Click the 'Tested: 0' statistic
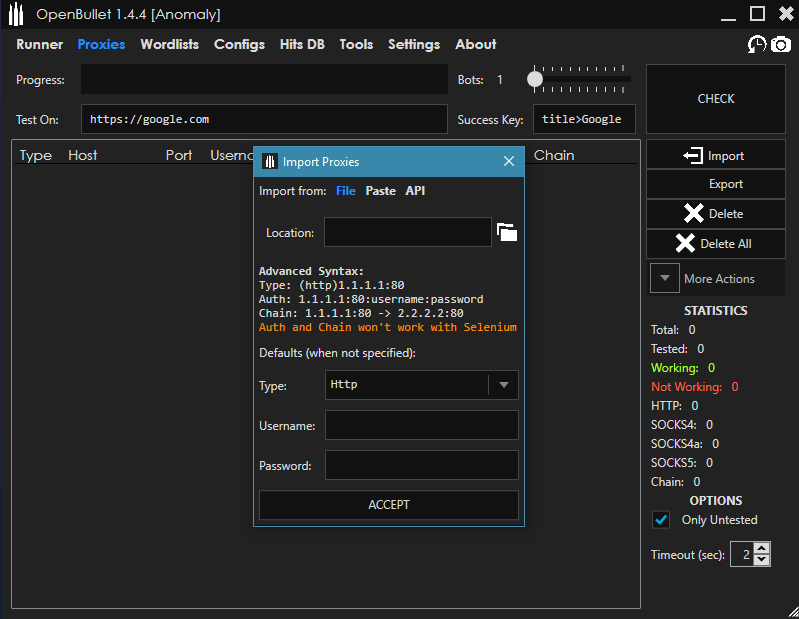Viewport: 799px width, 619px height. 677,349
